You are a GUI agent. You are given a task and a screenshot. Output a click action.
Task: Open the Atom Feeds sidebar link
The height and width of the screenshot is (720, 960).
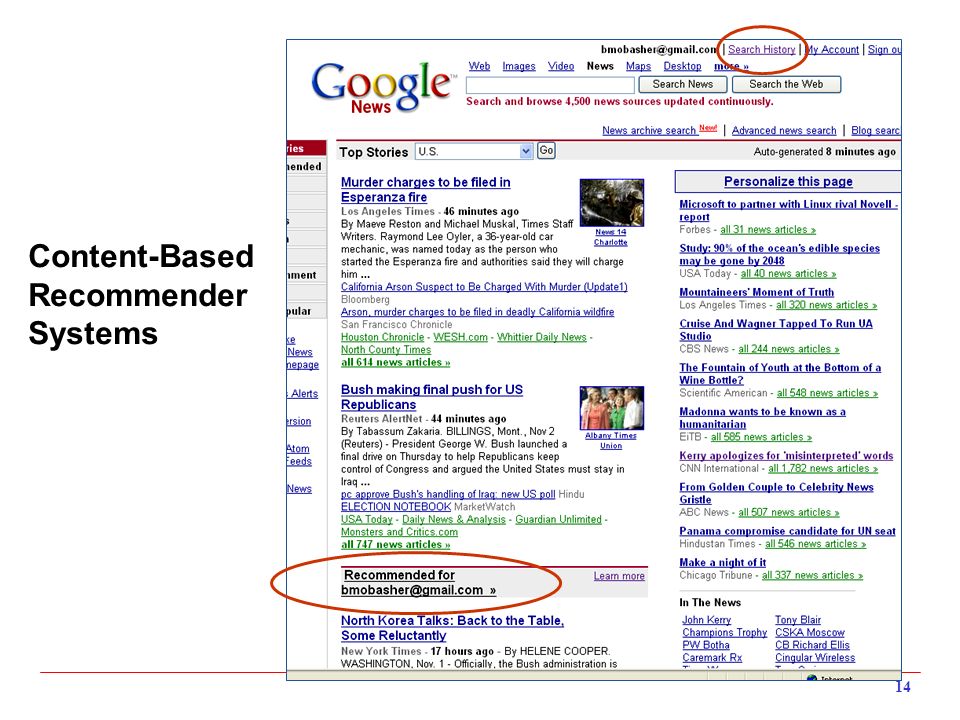(299, 455)
